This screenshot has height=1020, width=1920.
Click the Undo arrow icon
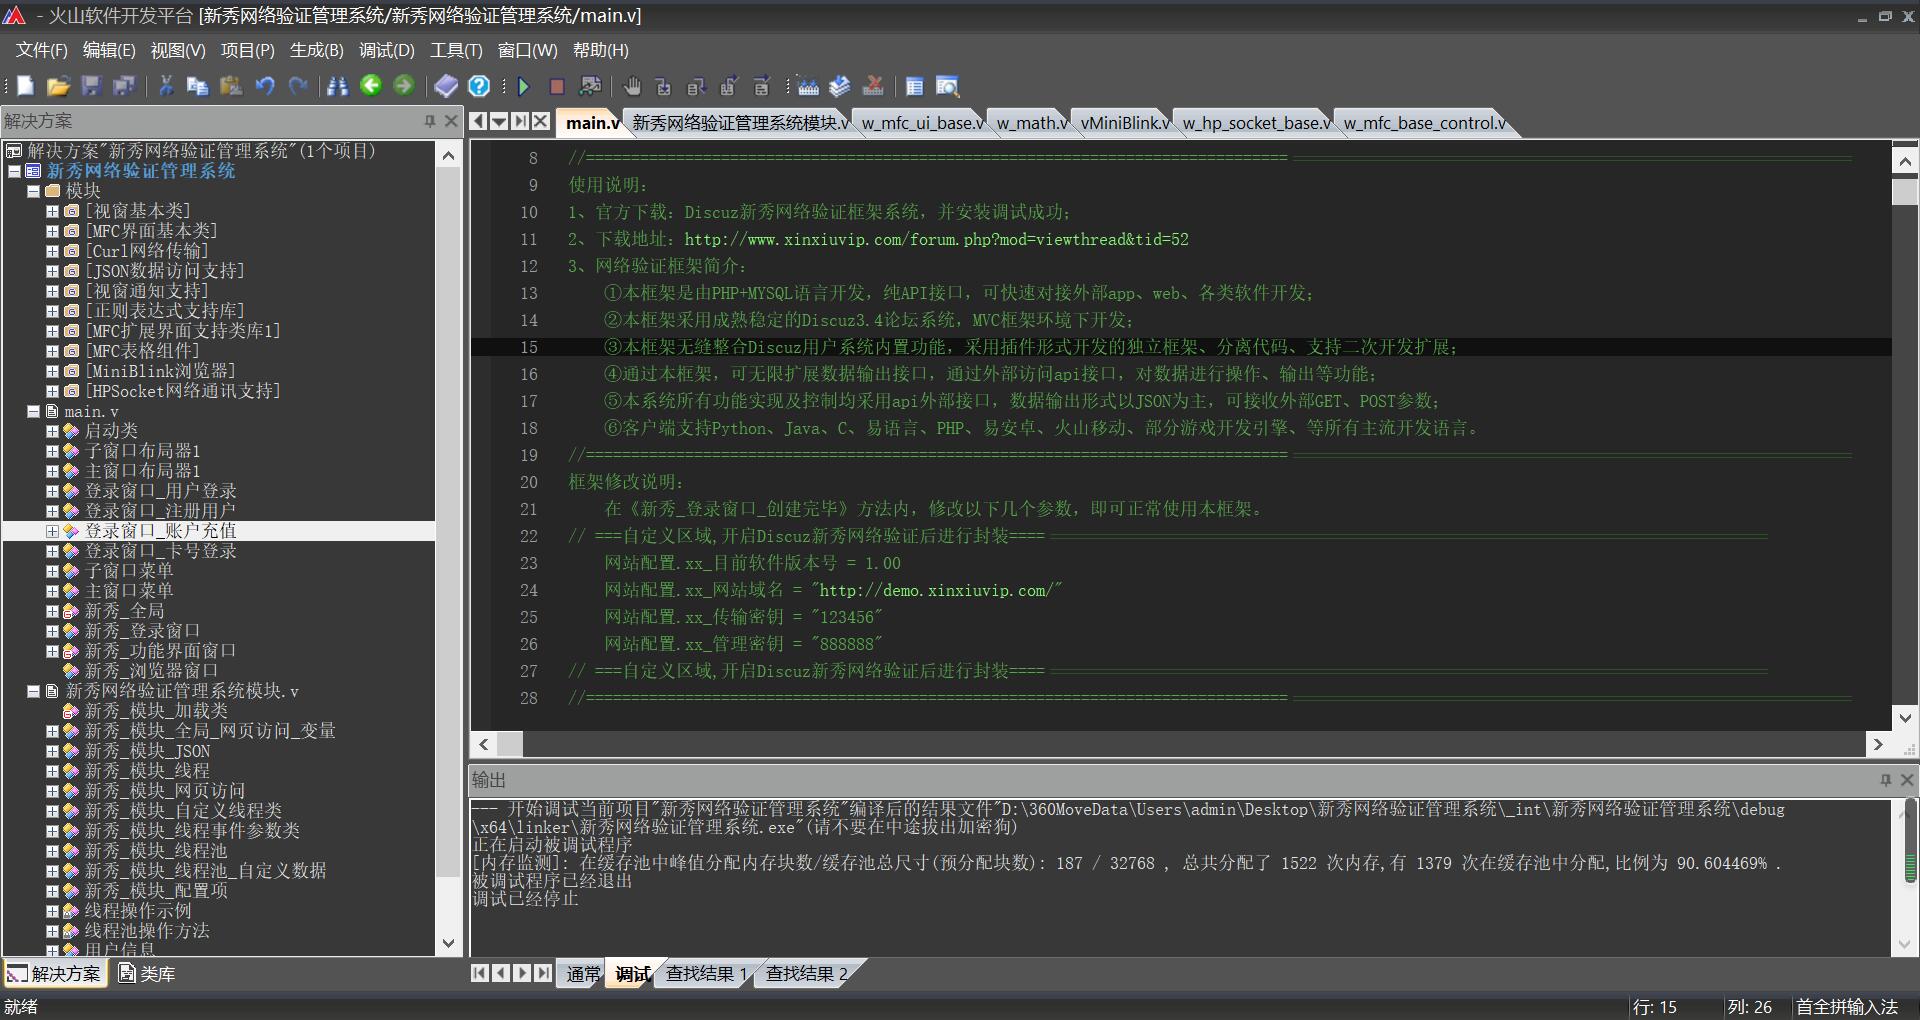(x=265, y=86)
